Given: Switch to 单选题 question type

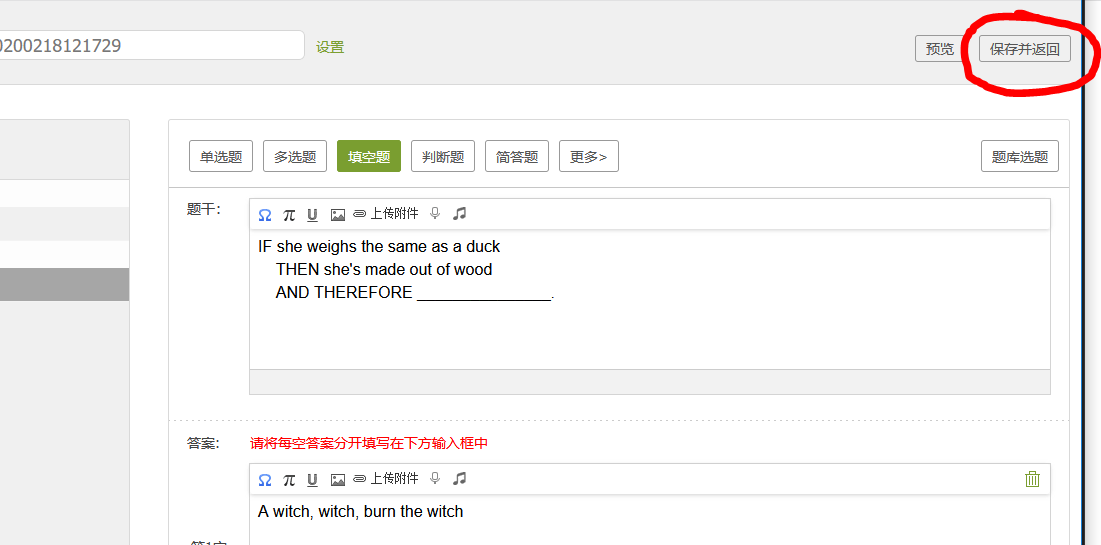Looking at the screenshot, I should pos(221,156).
